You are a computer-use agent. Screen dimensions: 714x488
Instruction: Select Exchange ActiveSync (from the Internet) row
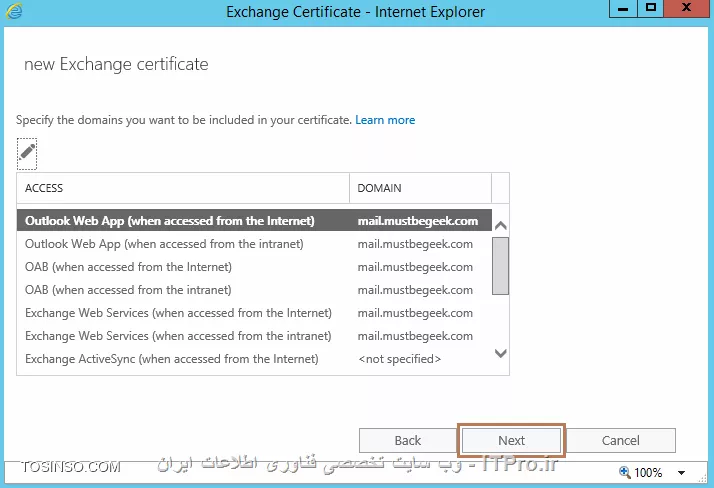point(254,359)
